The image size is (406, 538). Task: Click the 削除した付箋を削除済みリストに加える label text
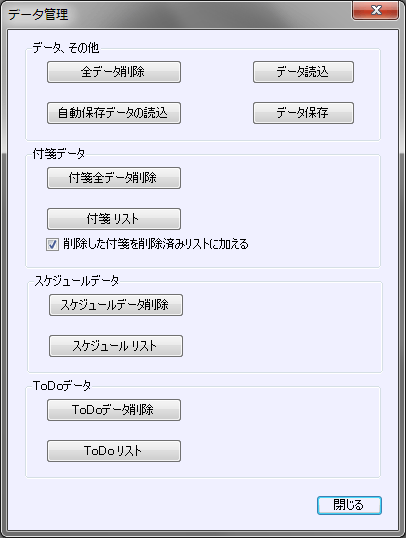click(155, 244)
